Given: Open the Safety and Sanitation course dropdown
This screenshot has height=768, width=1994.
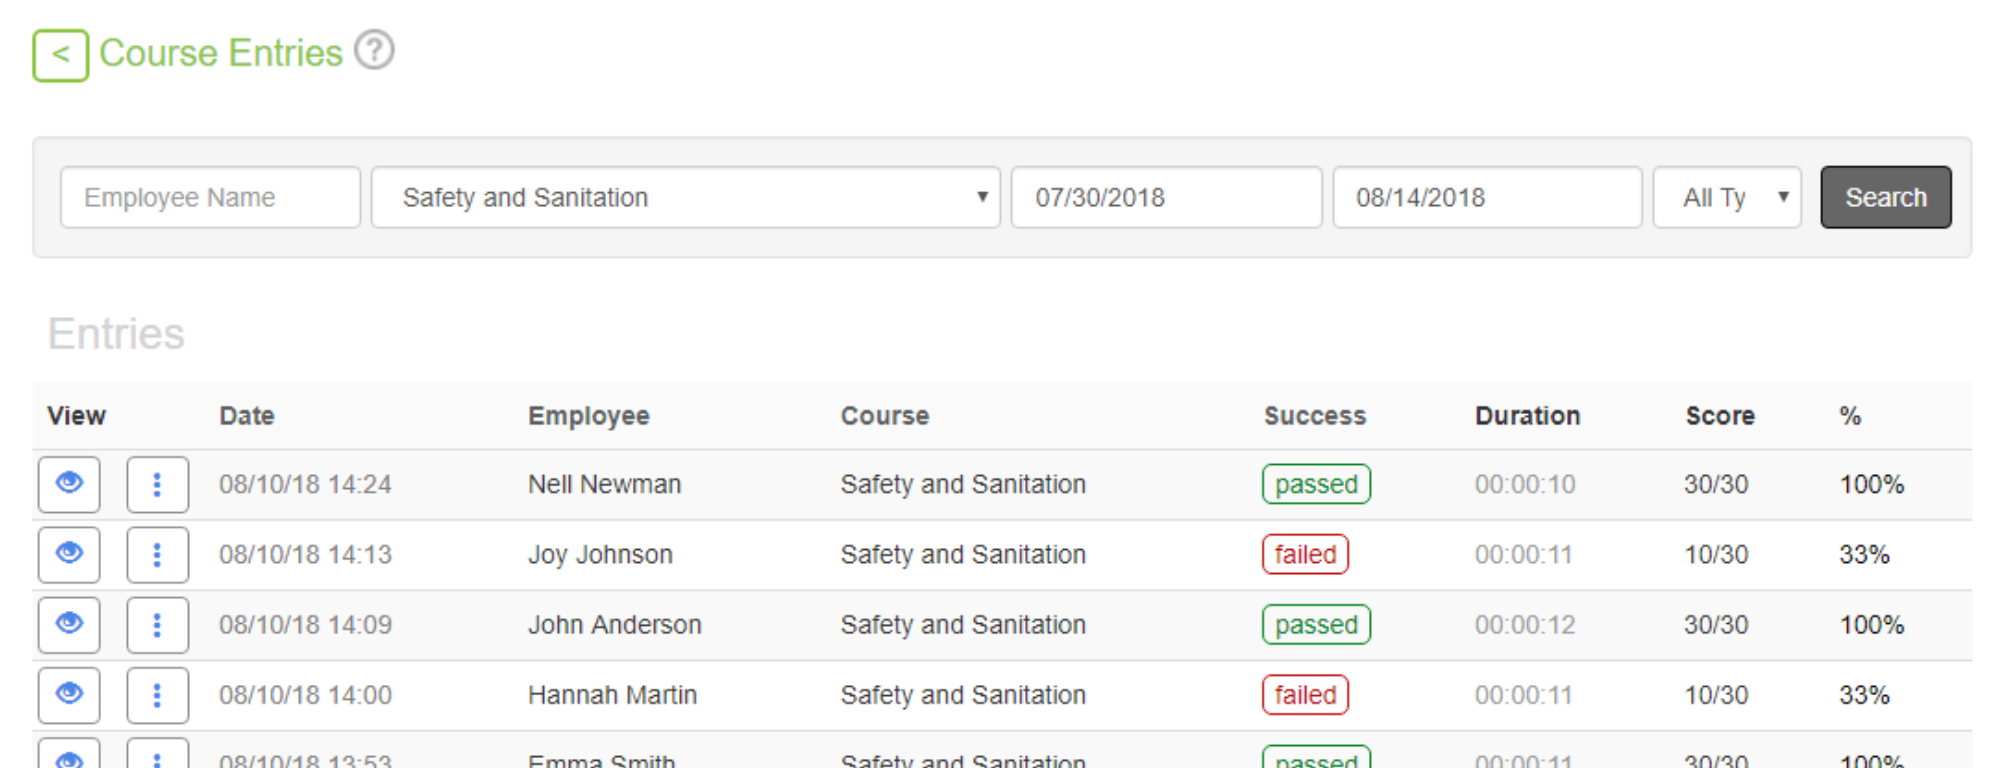Looking at the screenshot, I should coord(686,197).
